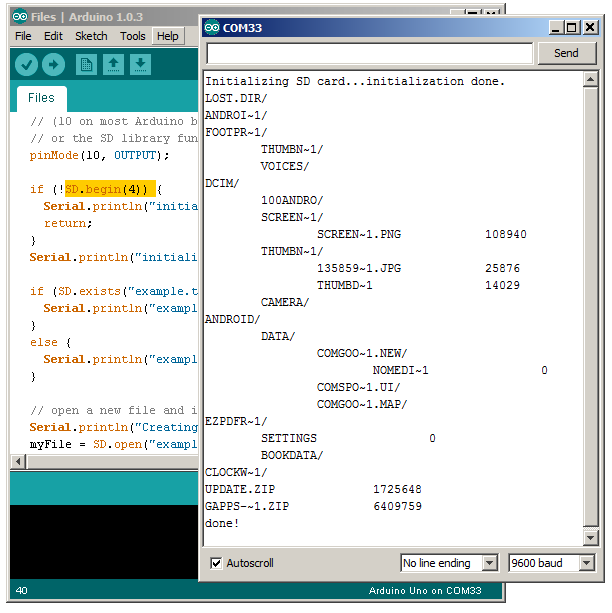
Task: Open the No line ending dropdown
Action: coord(449,563)
